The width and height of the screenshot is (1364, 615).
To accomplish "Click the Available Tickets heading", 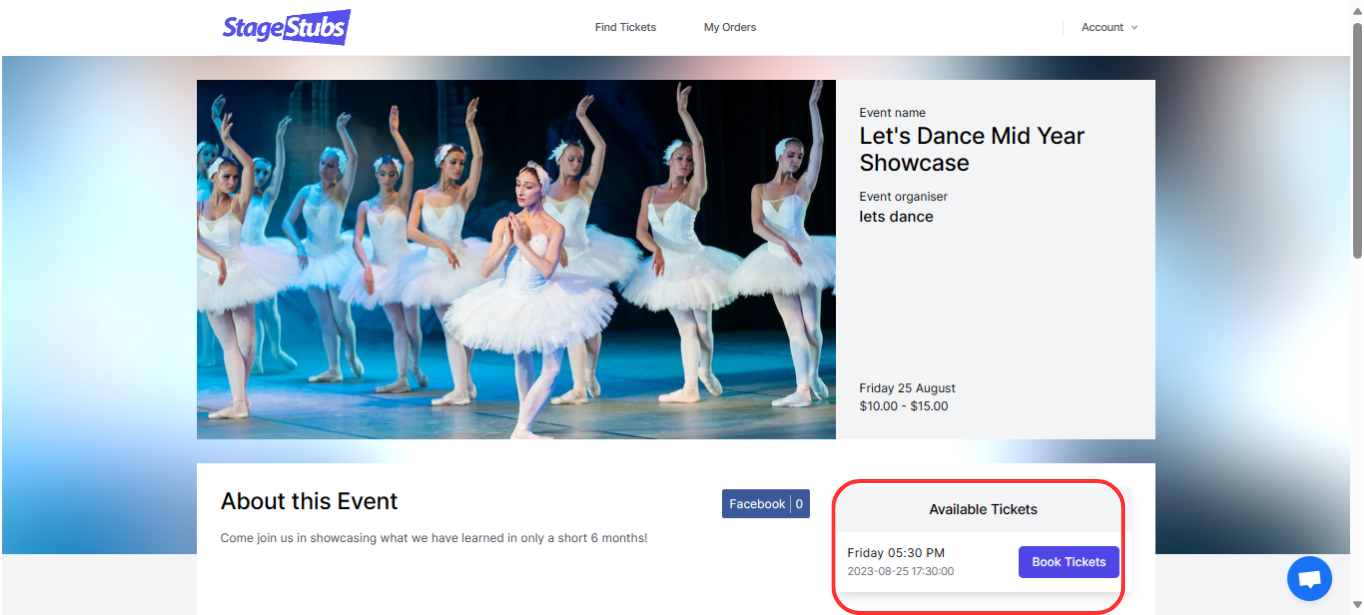I will 982,509.
